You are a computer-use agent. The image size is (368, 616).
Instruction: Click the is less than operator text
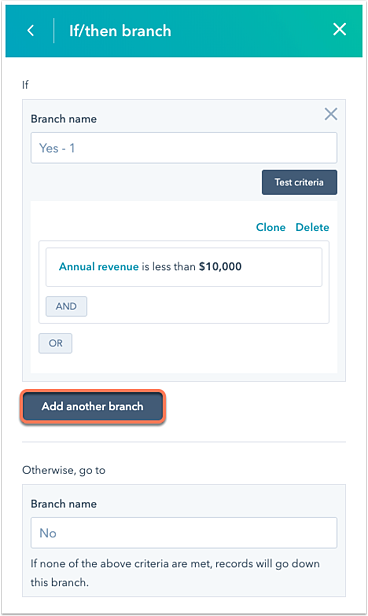169,267
